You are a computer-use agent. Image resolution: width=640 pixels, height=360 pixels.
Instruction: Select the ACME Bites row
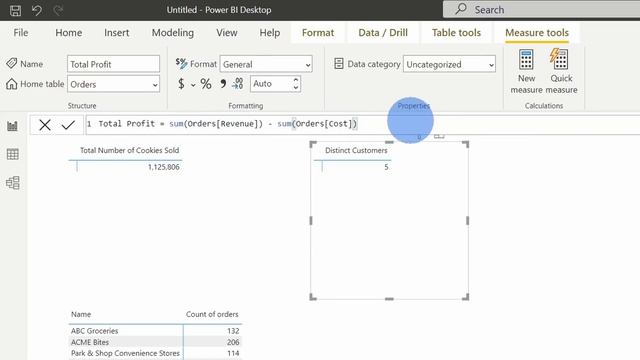point(155,342)
